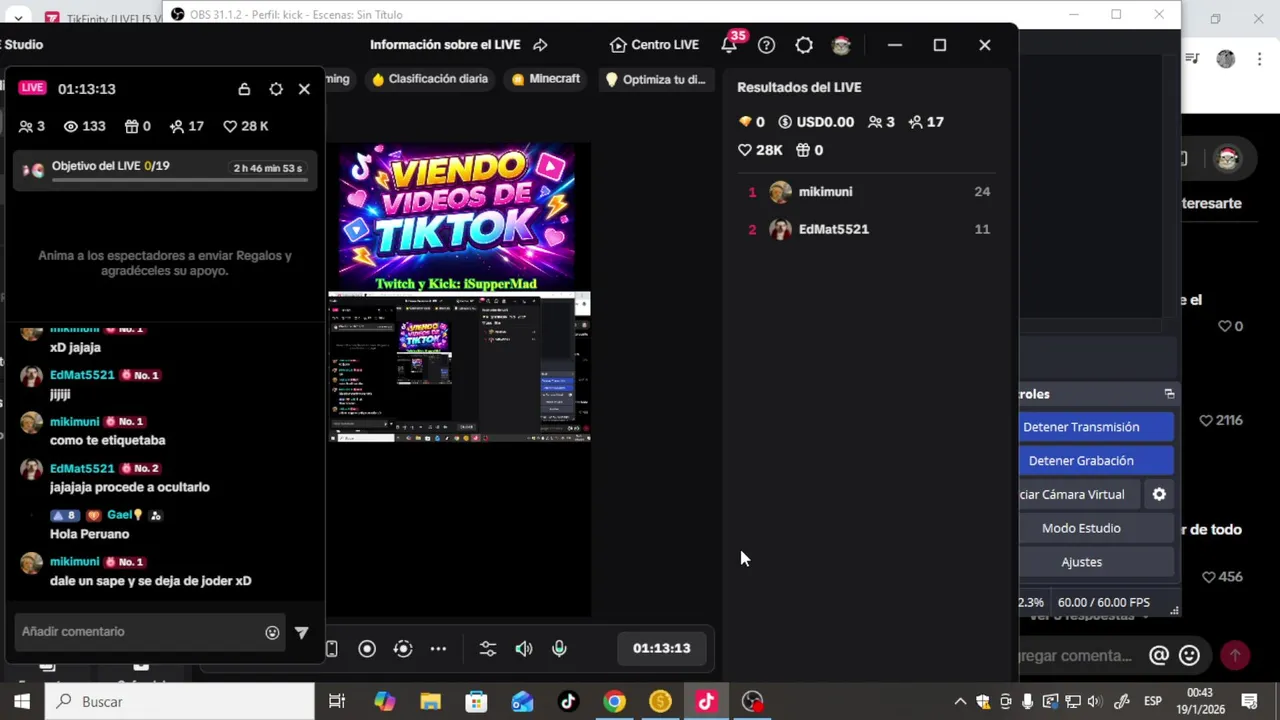Undock the OBS controls panel icon
The image size is (1280, 720).
(1169, 394)
